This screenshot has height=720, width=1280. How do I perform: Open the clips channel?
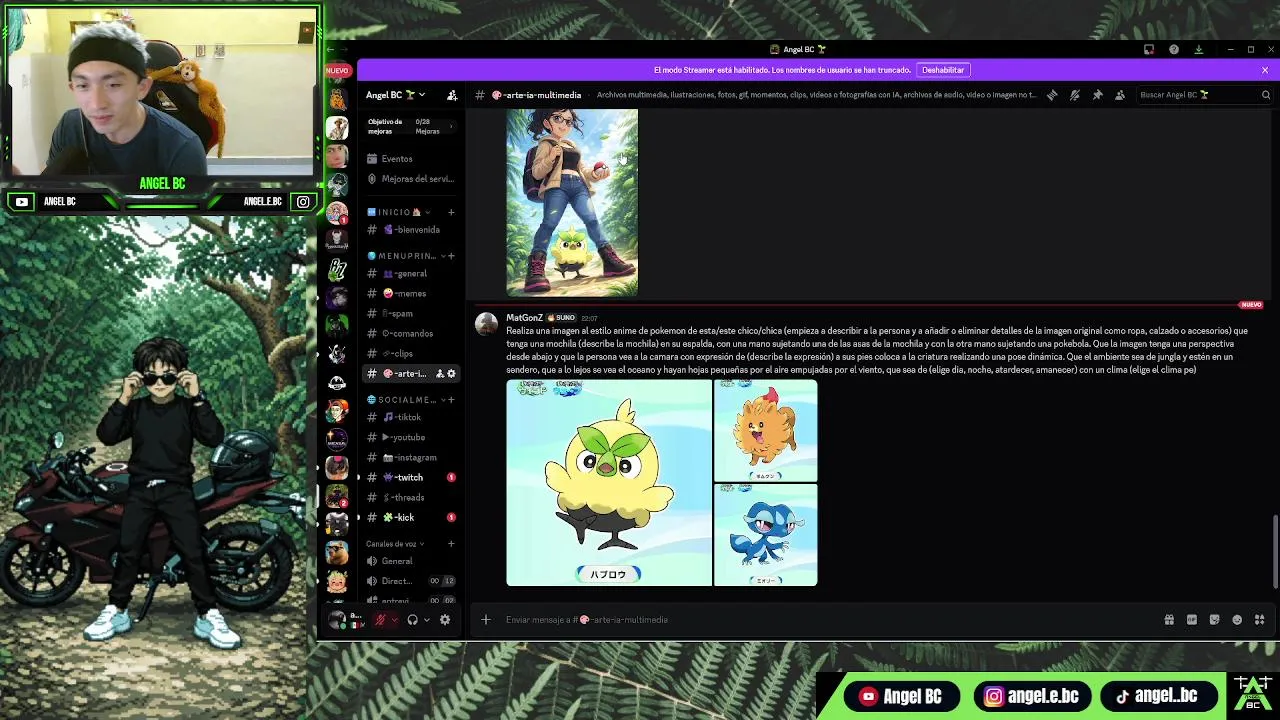tap(410, 354)
